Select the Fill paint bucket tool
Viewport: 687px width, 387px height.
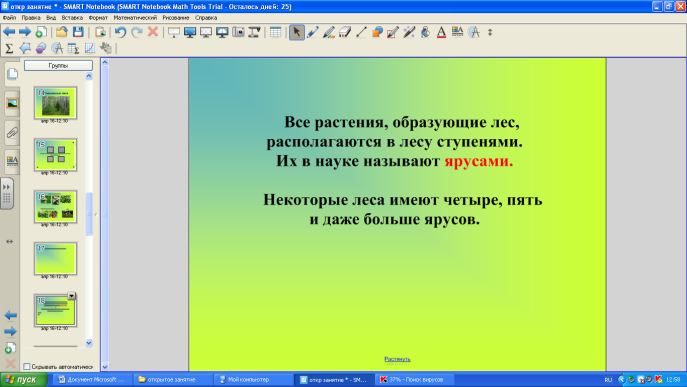[x=425, y=32]
